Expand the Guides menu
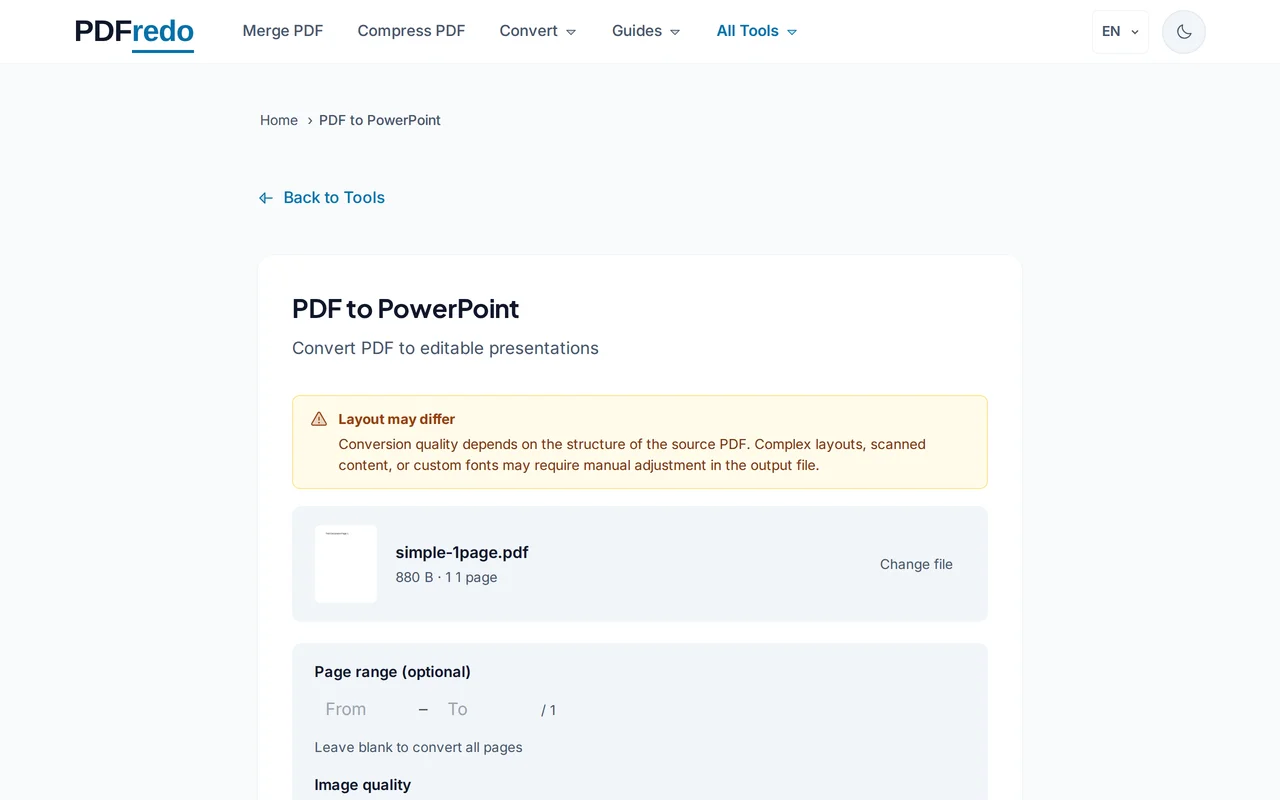1280x800 pixels. click(x=645, y=31)
